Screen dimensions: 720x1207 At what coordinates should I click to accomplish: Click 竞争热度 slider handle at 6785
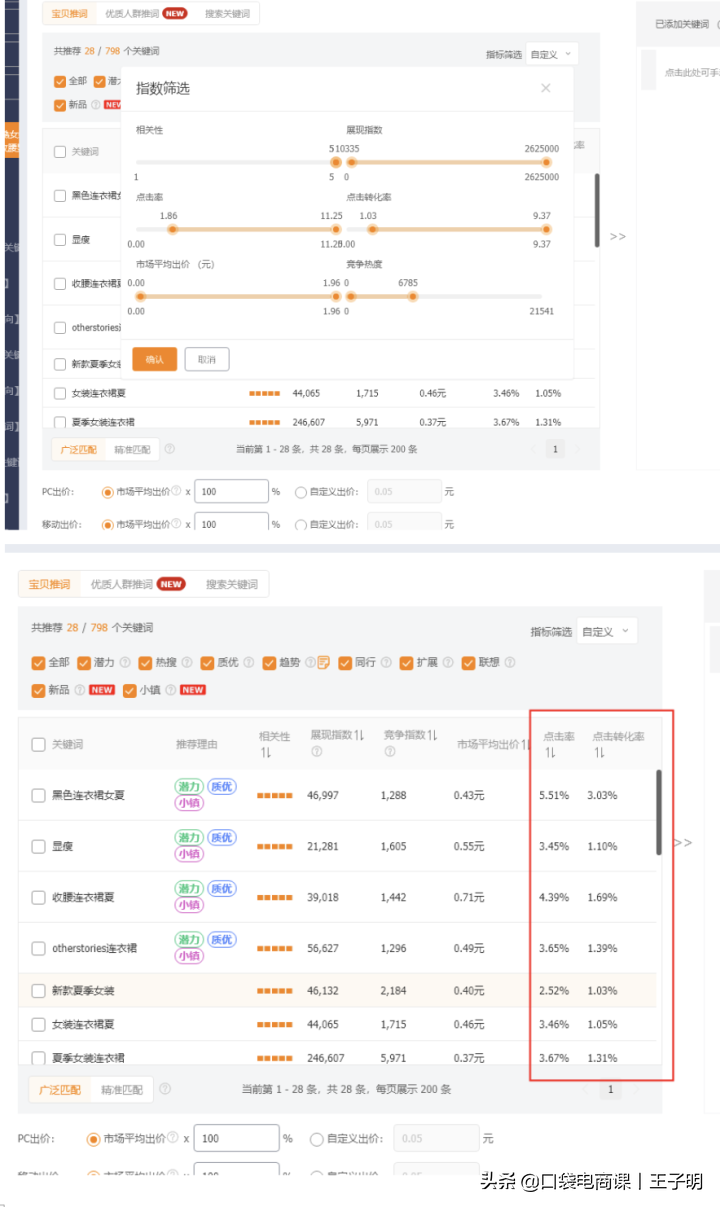pyautogui.click(x=412, y=296)
